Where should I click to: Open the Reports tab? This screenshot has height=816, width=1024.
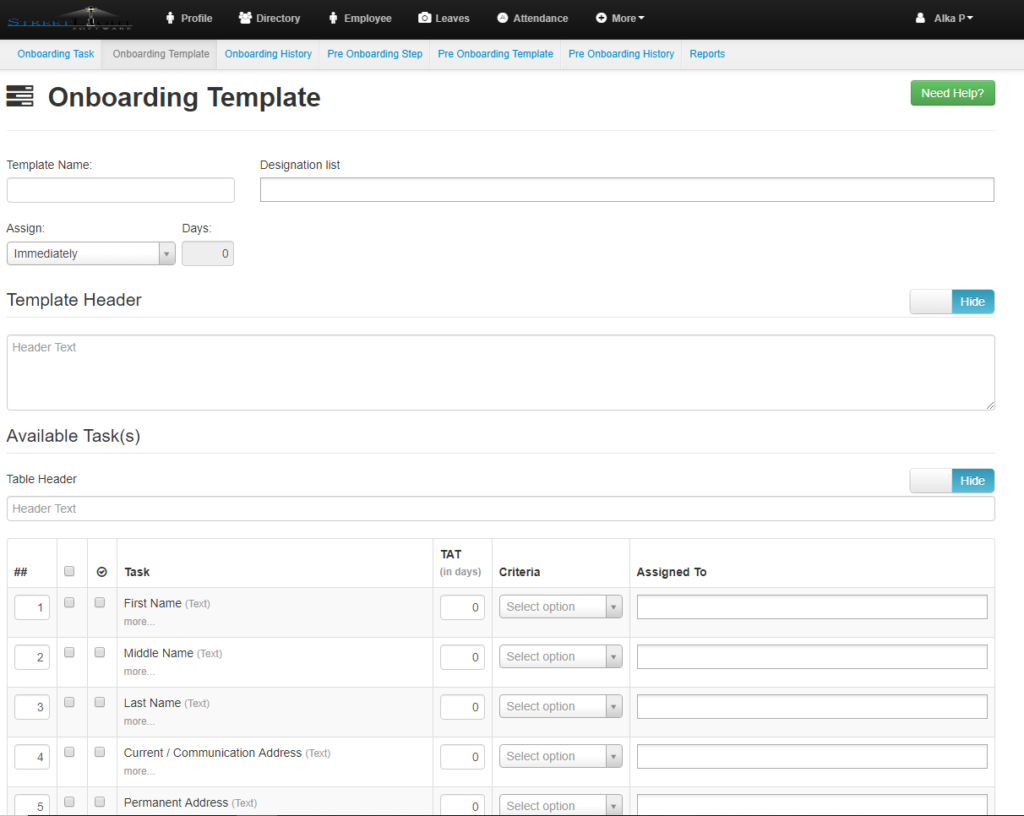tap(707, 54)
